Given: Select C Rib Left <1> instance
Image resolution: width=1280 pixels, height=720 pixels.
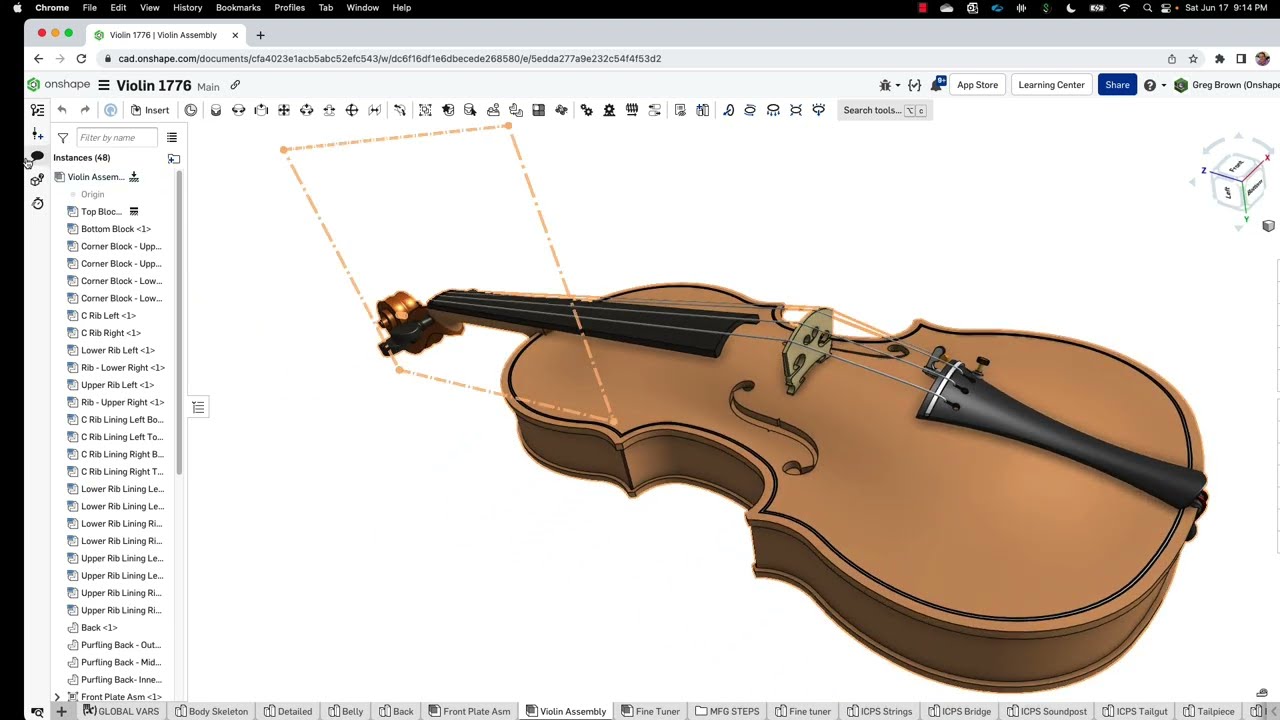Looking at the screenshot, I should coord(110,316).
